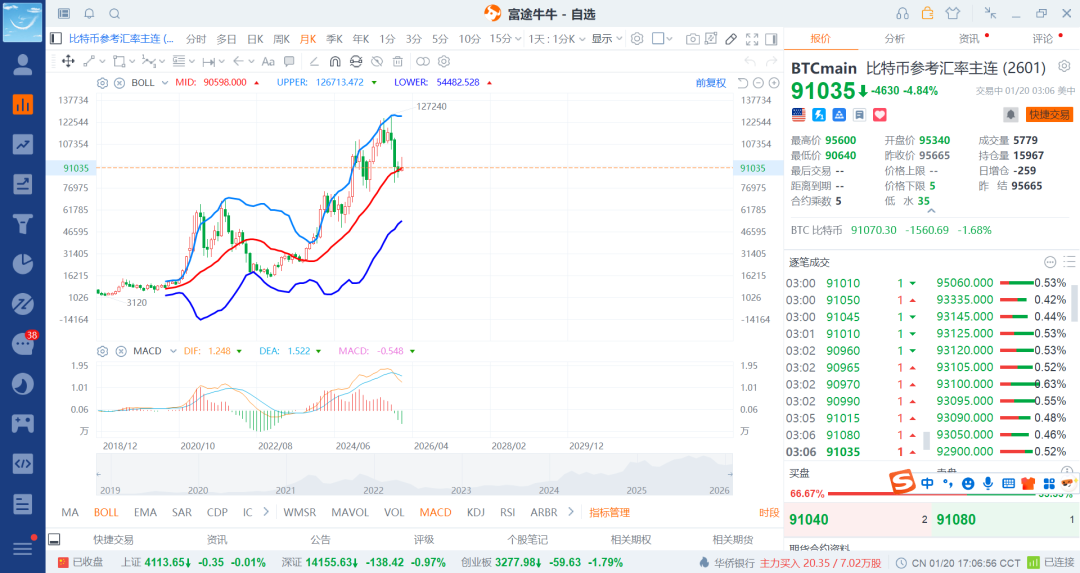Toggle the KDJ indicator
This screenshot has width=1080, height=573.
click(475, 512)
